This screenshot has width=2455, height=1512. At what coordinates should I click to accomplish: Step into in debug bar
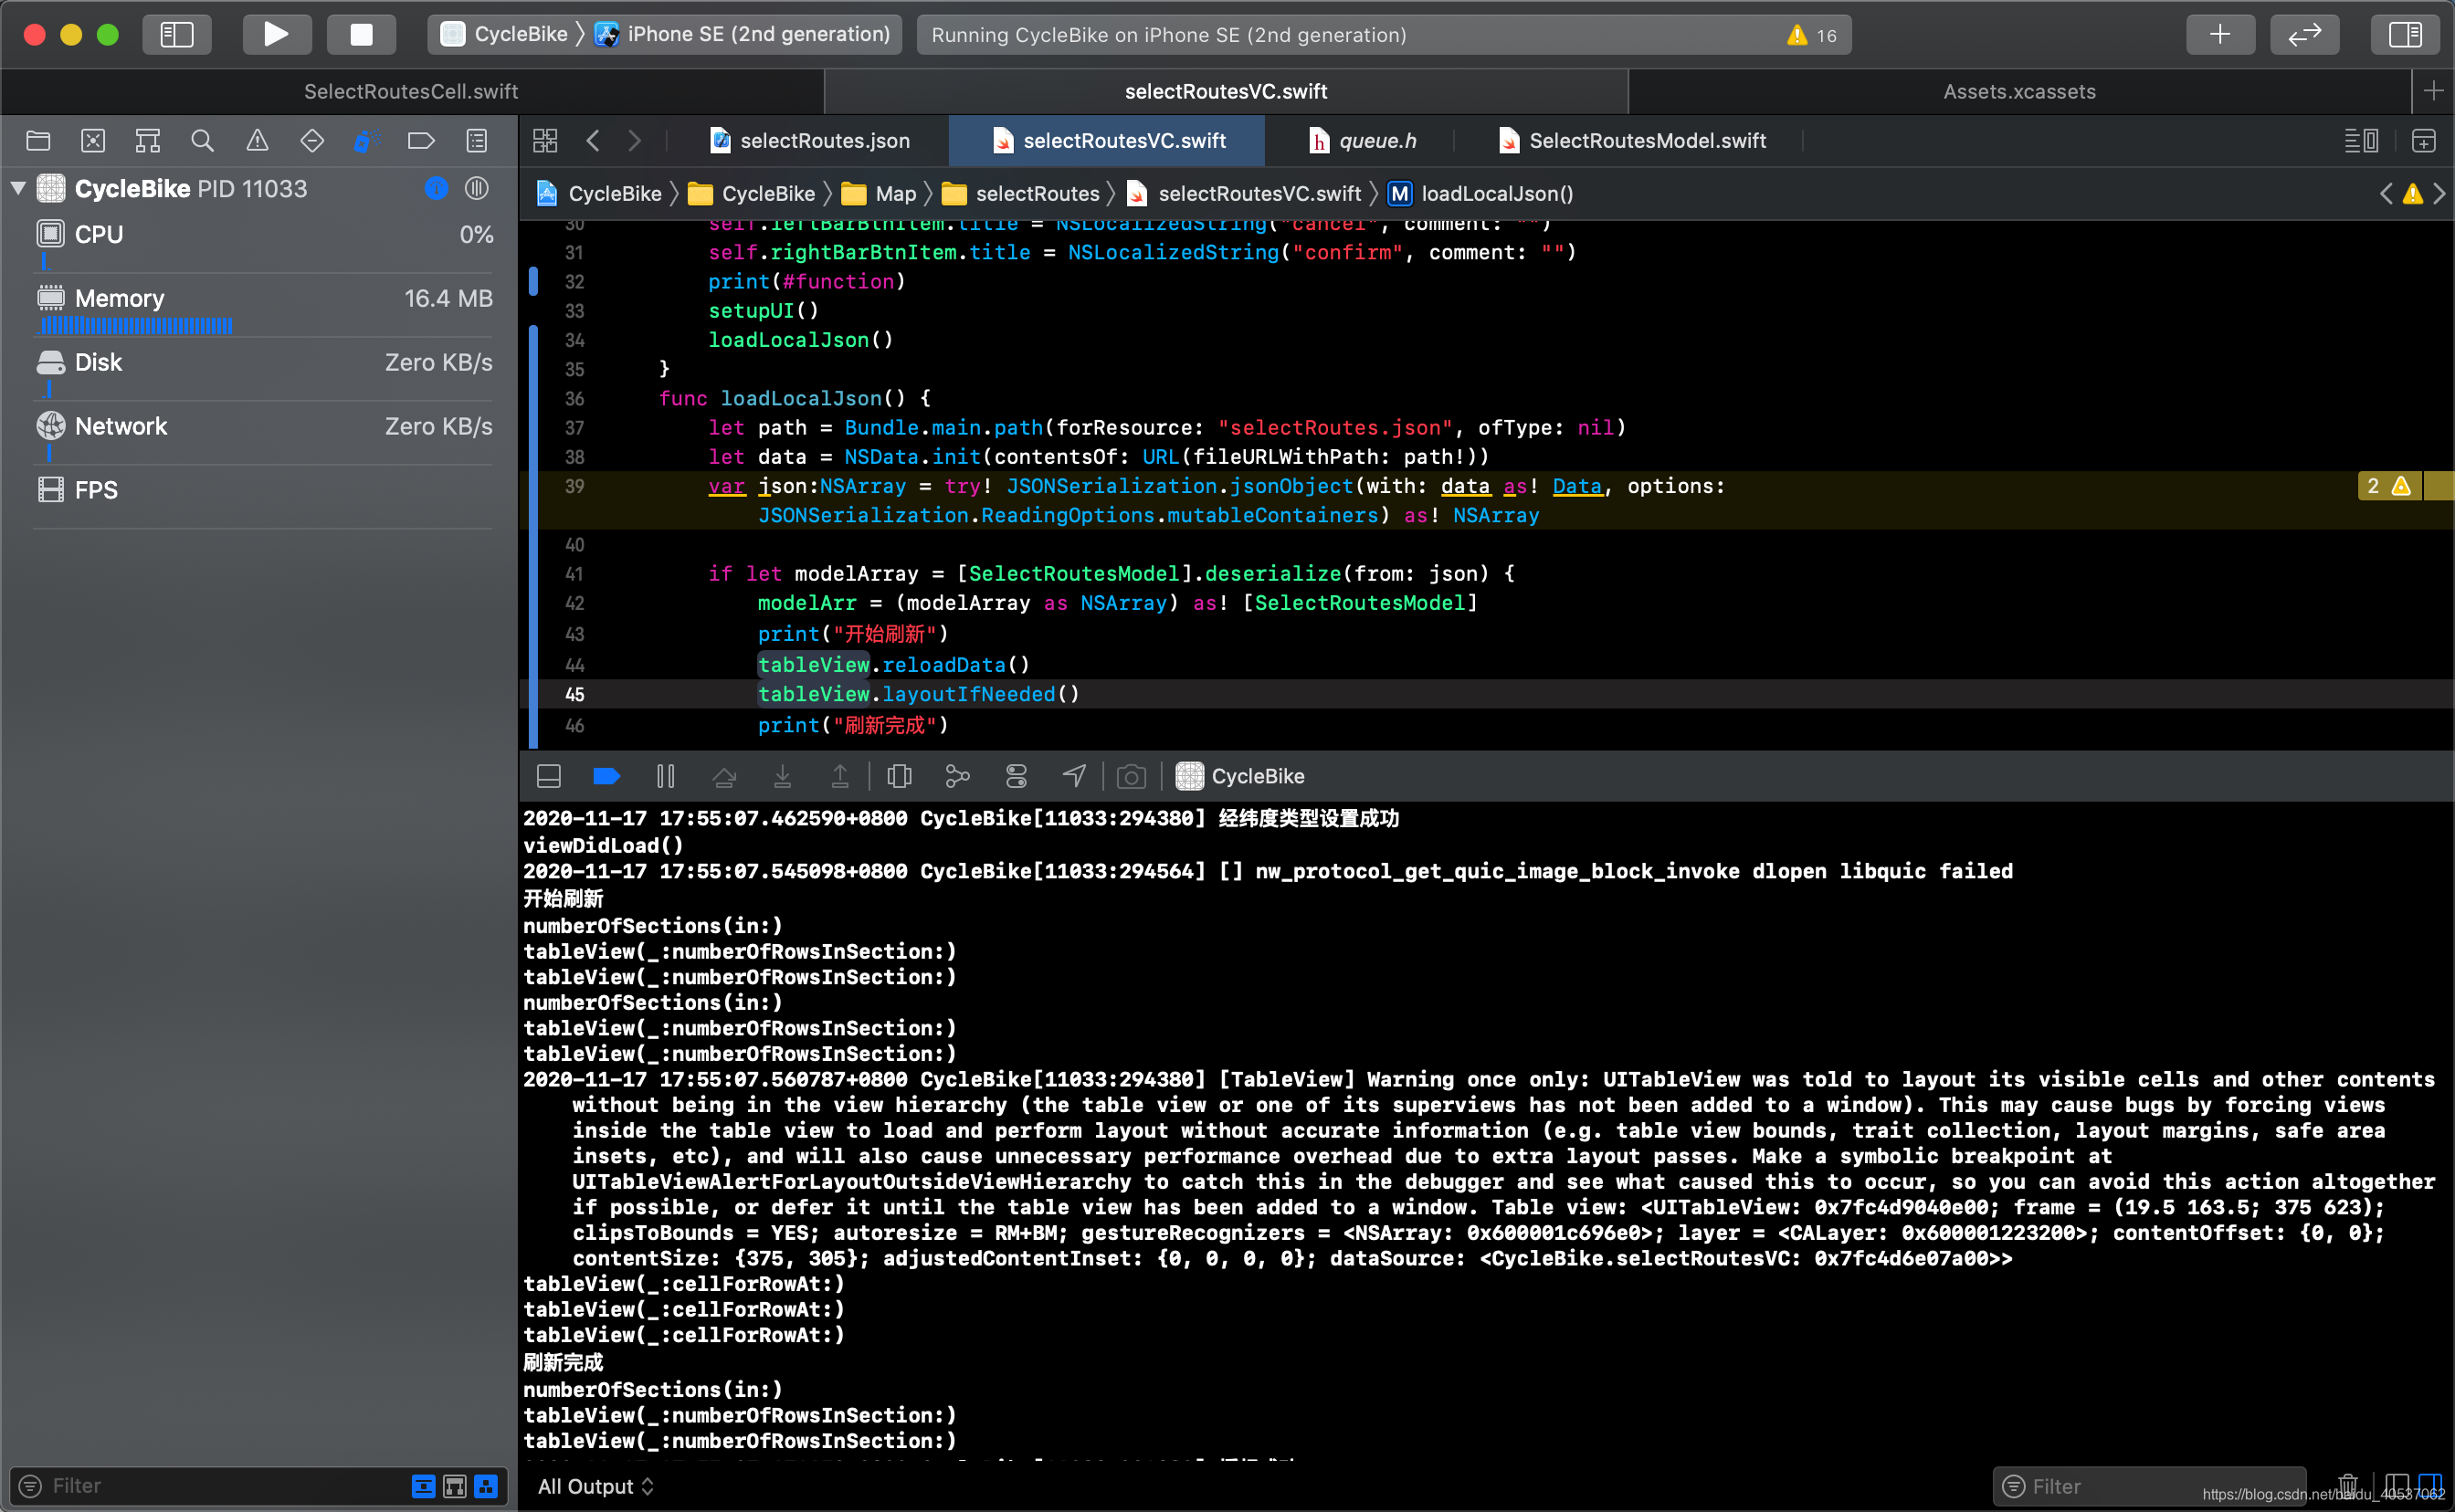click(x=783, y=776)
